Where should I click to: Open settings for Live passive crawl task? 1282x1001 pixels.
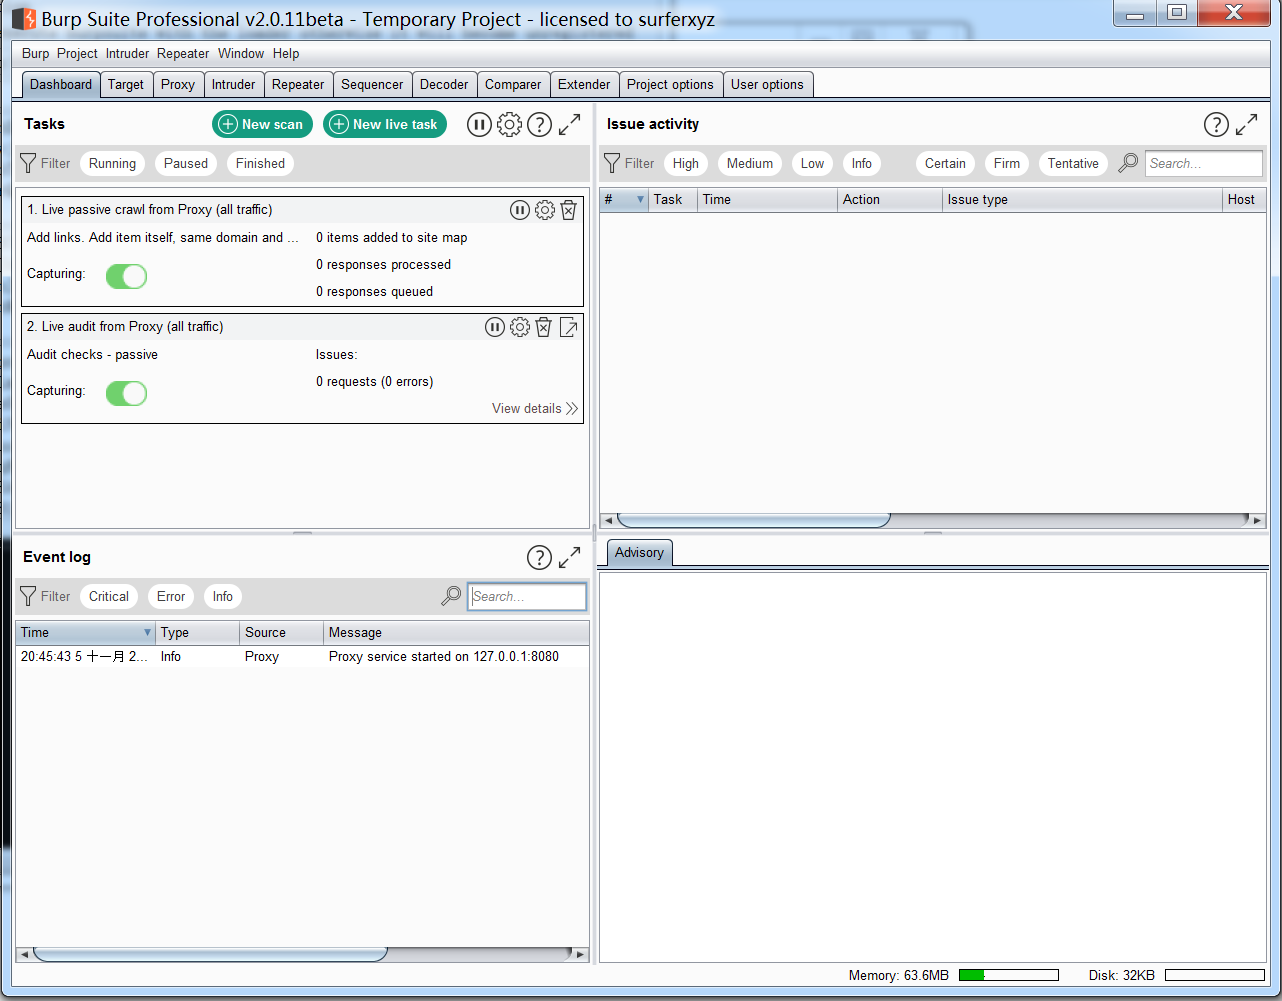(545, 210)
